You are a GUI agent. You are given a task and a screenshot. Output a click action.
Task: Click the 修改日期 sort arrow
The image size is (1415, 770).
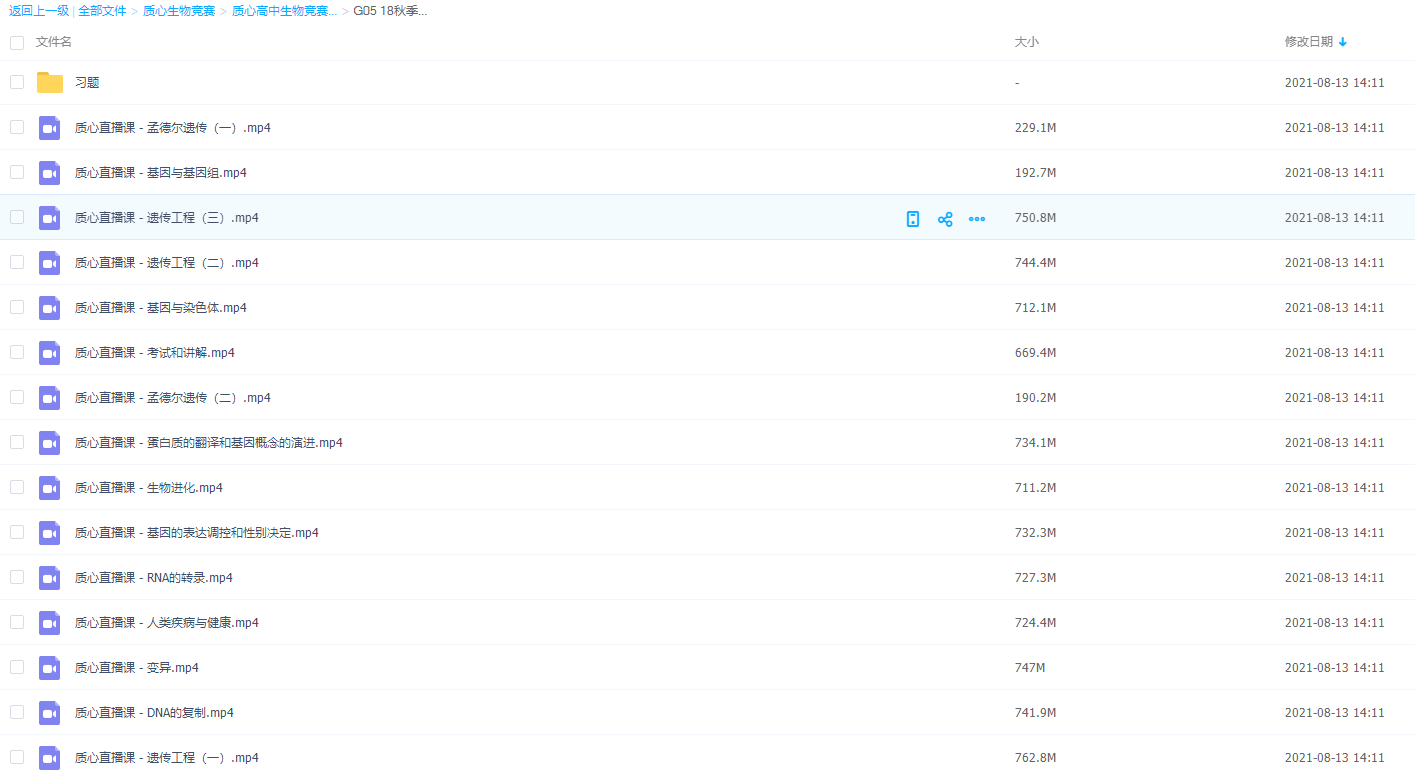pos(1343,42)
